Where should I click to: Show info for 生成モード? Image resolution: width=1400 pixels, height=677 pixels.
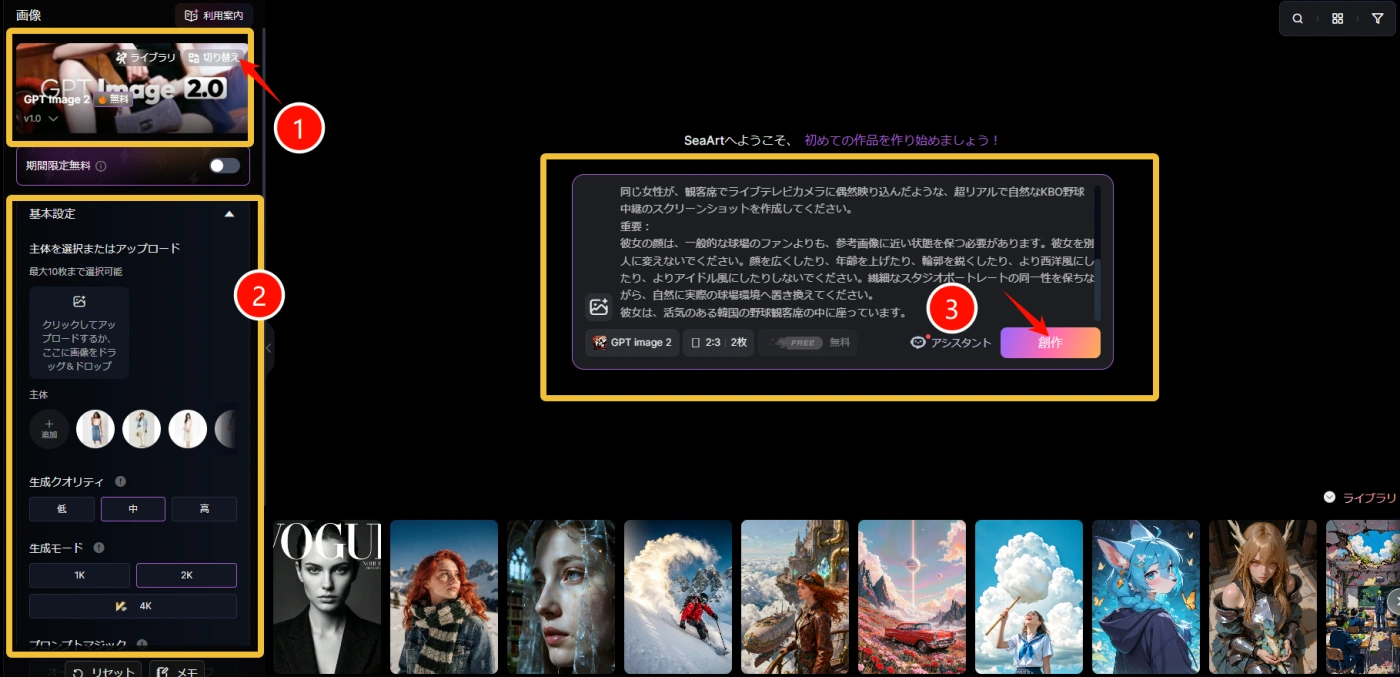[99, 547]
